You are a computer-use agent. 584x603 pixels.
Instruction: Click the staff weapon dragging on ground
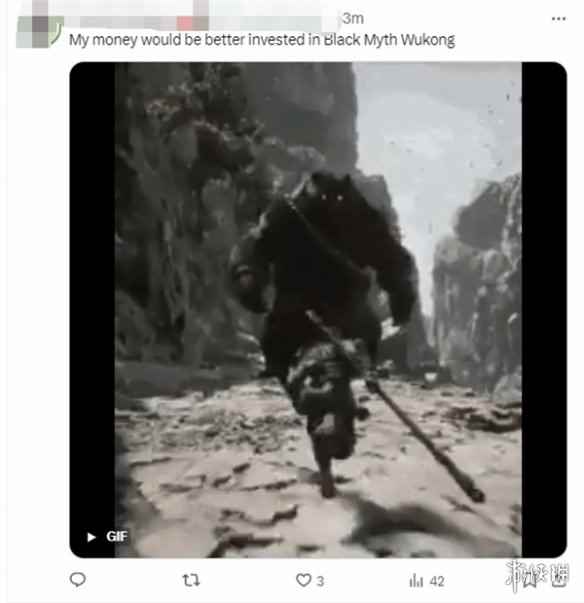(424, 441)
